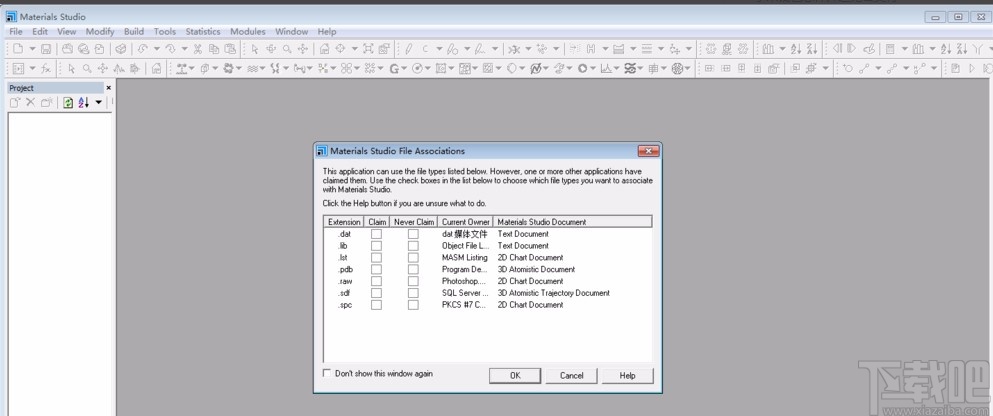Click the New document icon
The image size is (993, 416).
18,49
